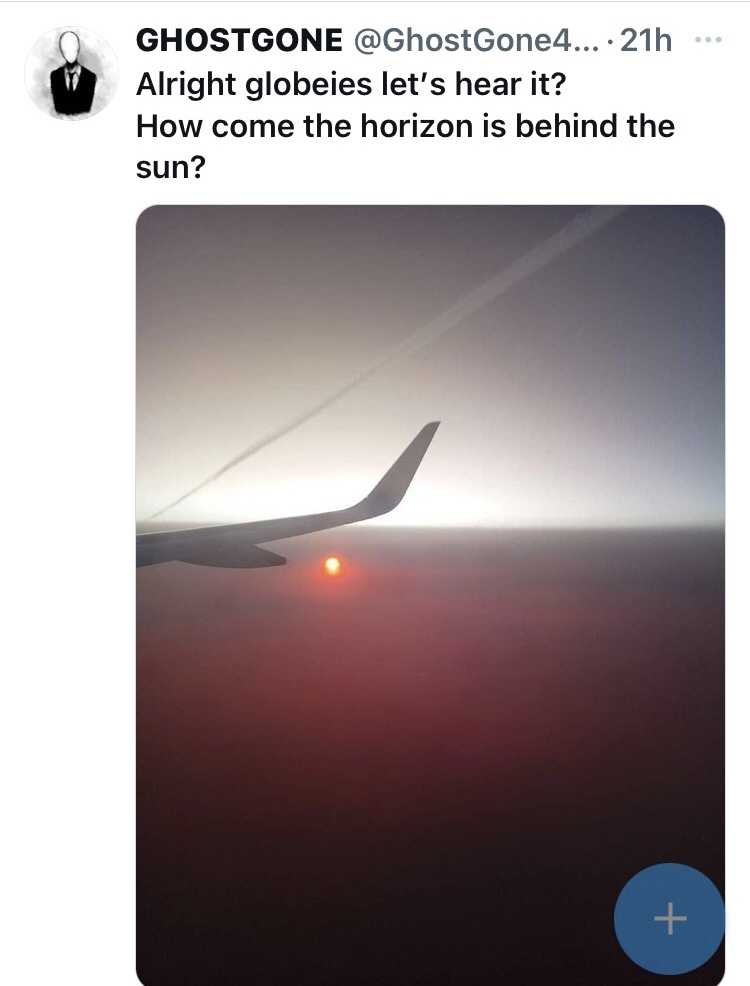Screen dimensions: 750x986
Task: Click the glowing orange sun in the photo
Action: point(333,566)
